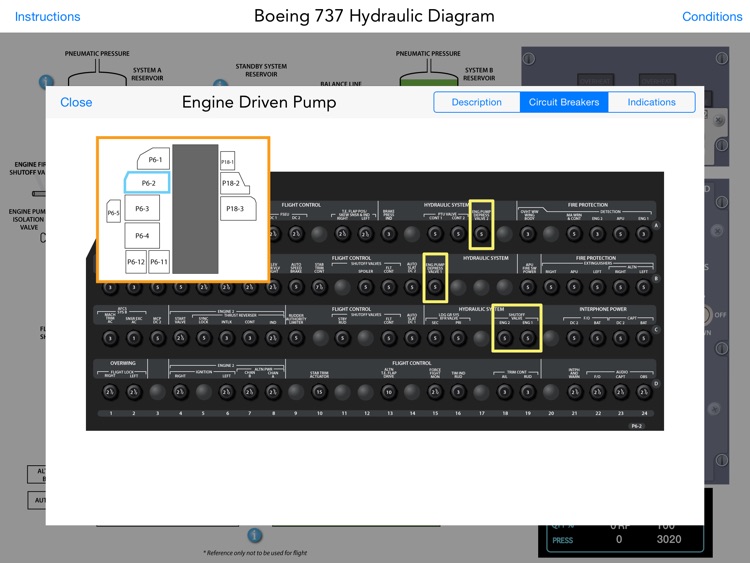
Task: Open the Instructions link
Action: [x=47, y=16]
